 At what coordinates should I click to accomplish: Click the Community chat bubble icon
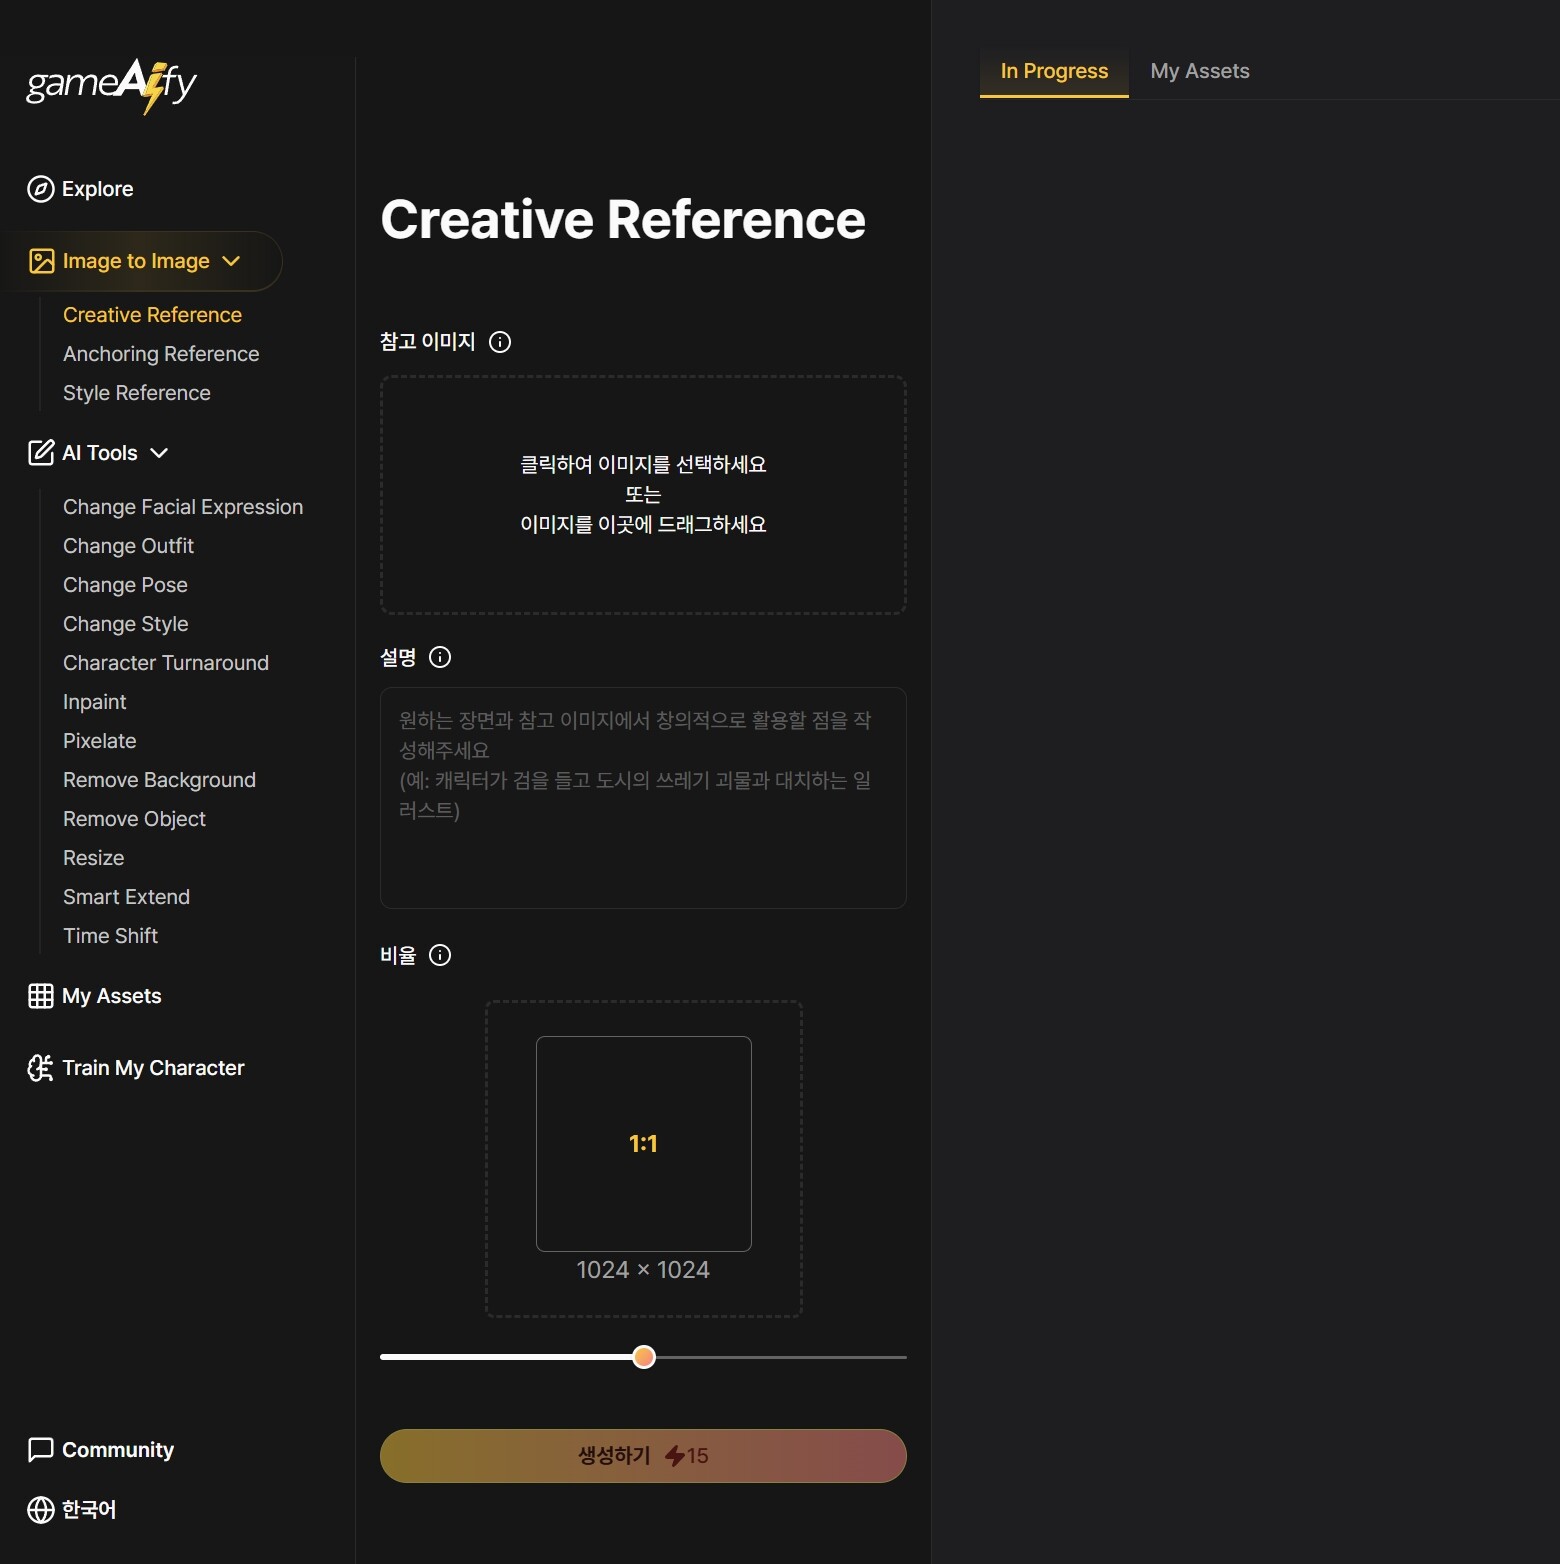[41, 1450]
